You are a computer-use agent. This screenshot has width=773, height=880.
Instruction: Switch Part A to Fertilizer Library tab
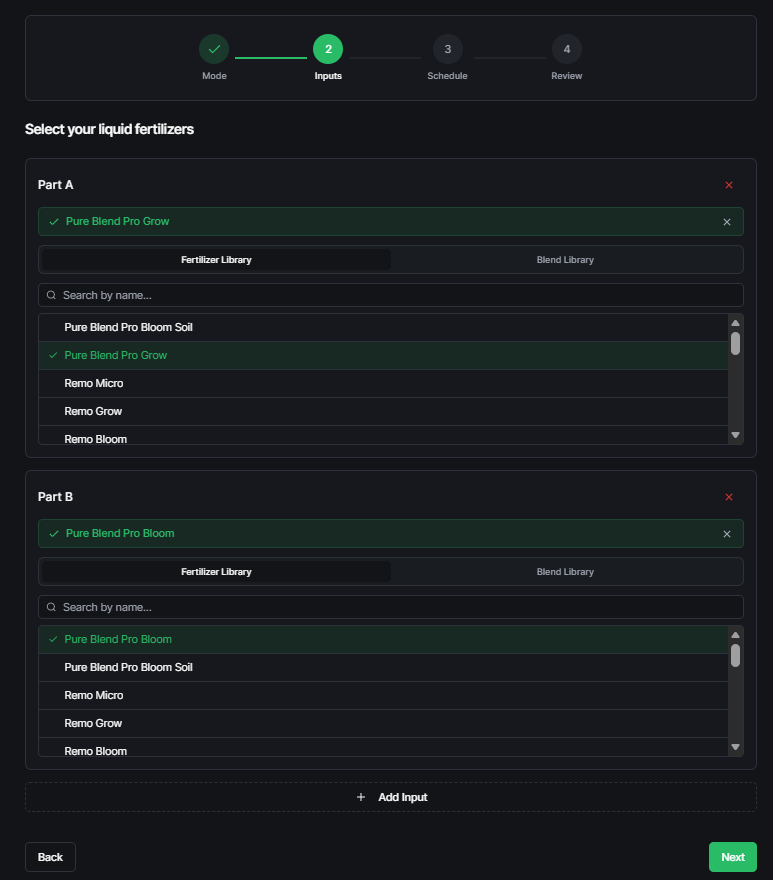216,260
